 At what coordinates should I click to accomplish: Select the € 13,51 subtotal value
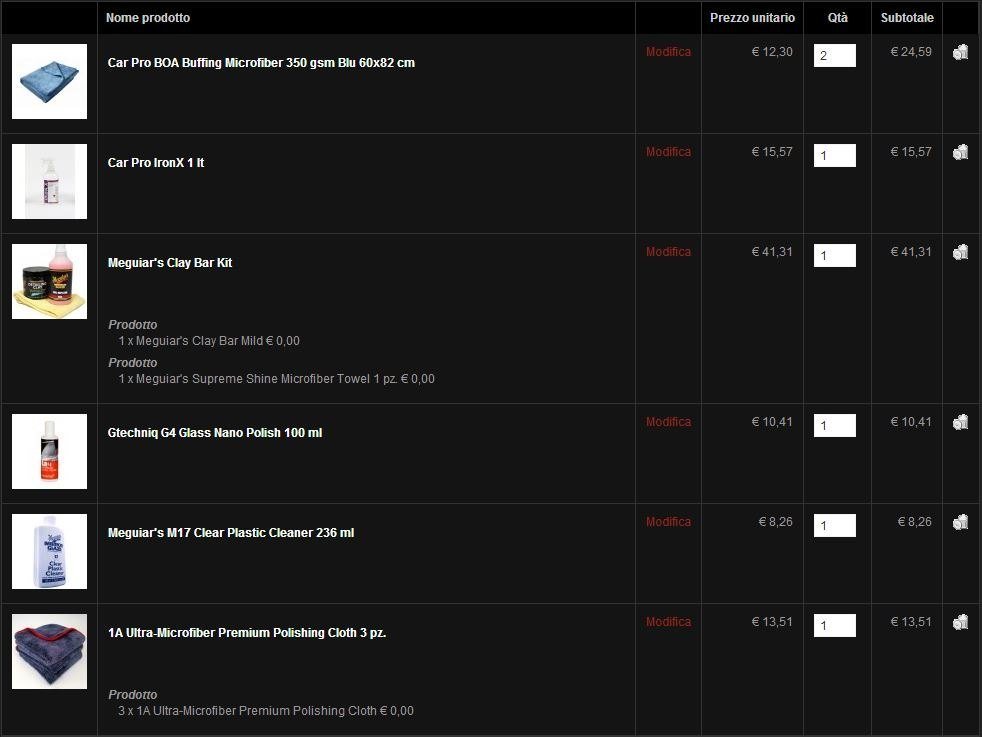[911, 622]
